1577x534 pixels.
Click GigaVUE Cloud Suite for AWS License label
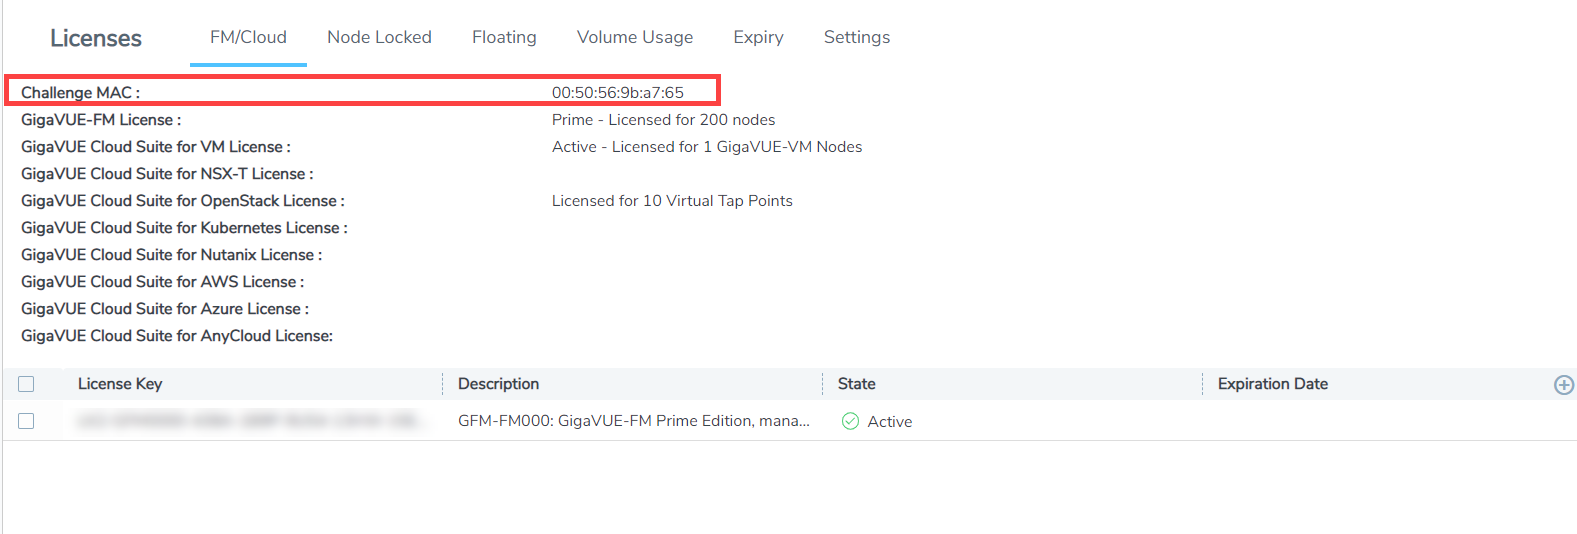[x=162, y=281]
